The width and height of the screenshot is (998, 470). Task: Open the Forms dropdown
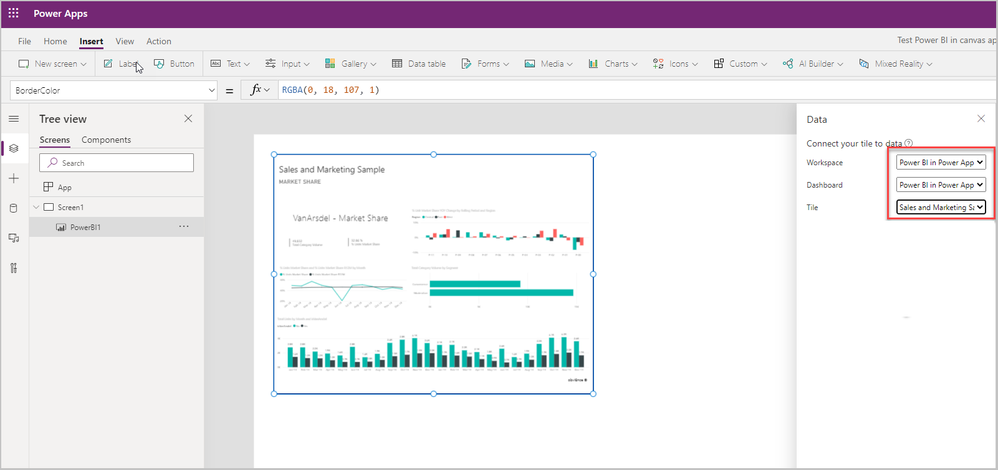485,64
